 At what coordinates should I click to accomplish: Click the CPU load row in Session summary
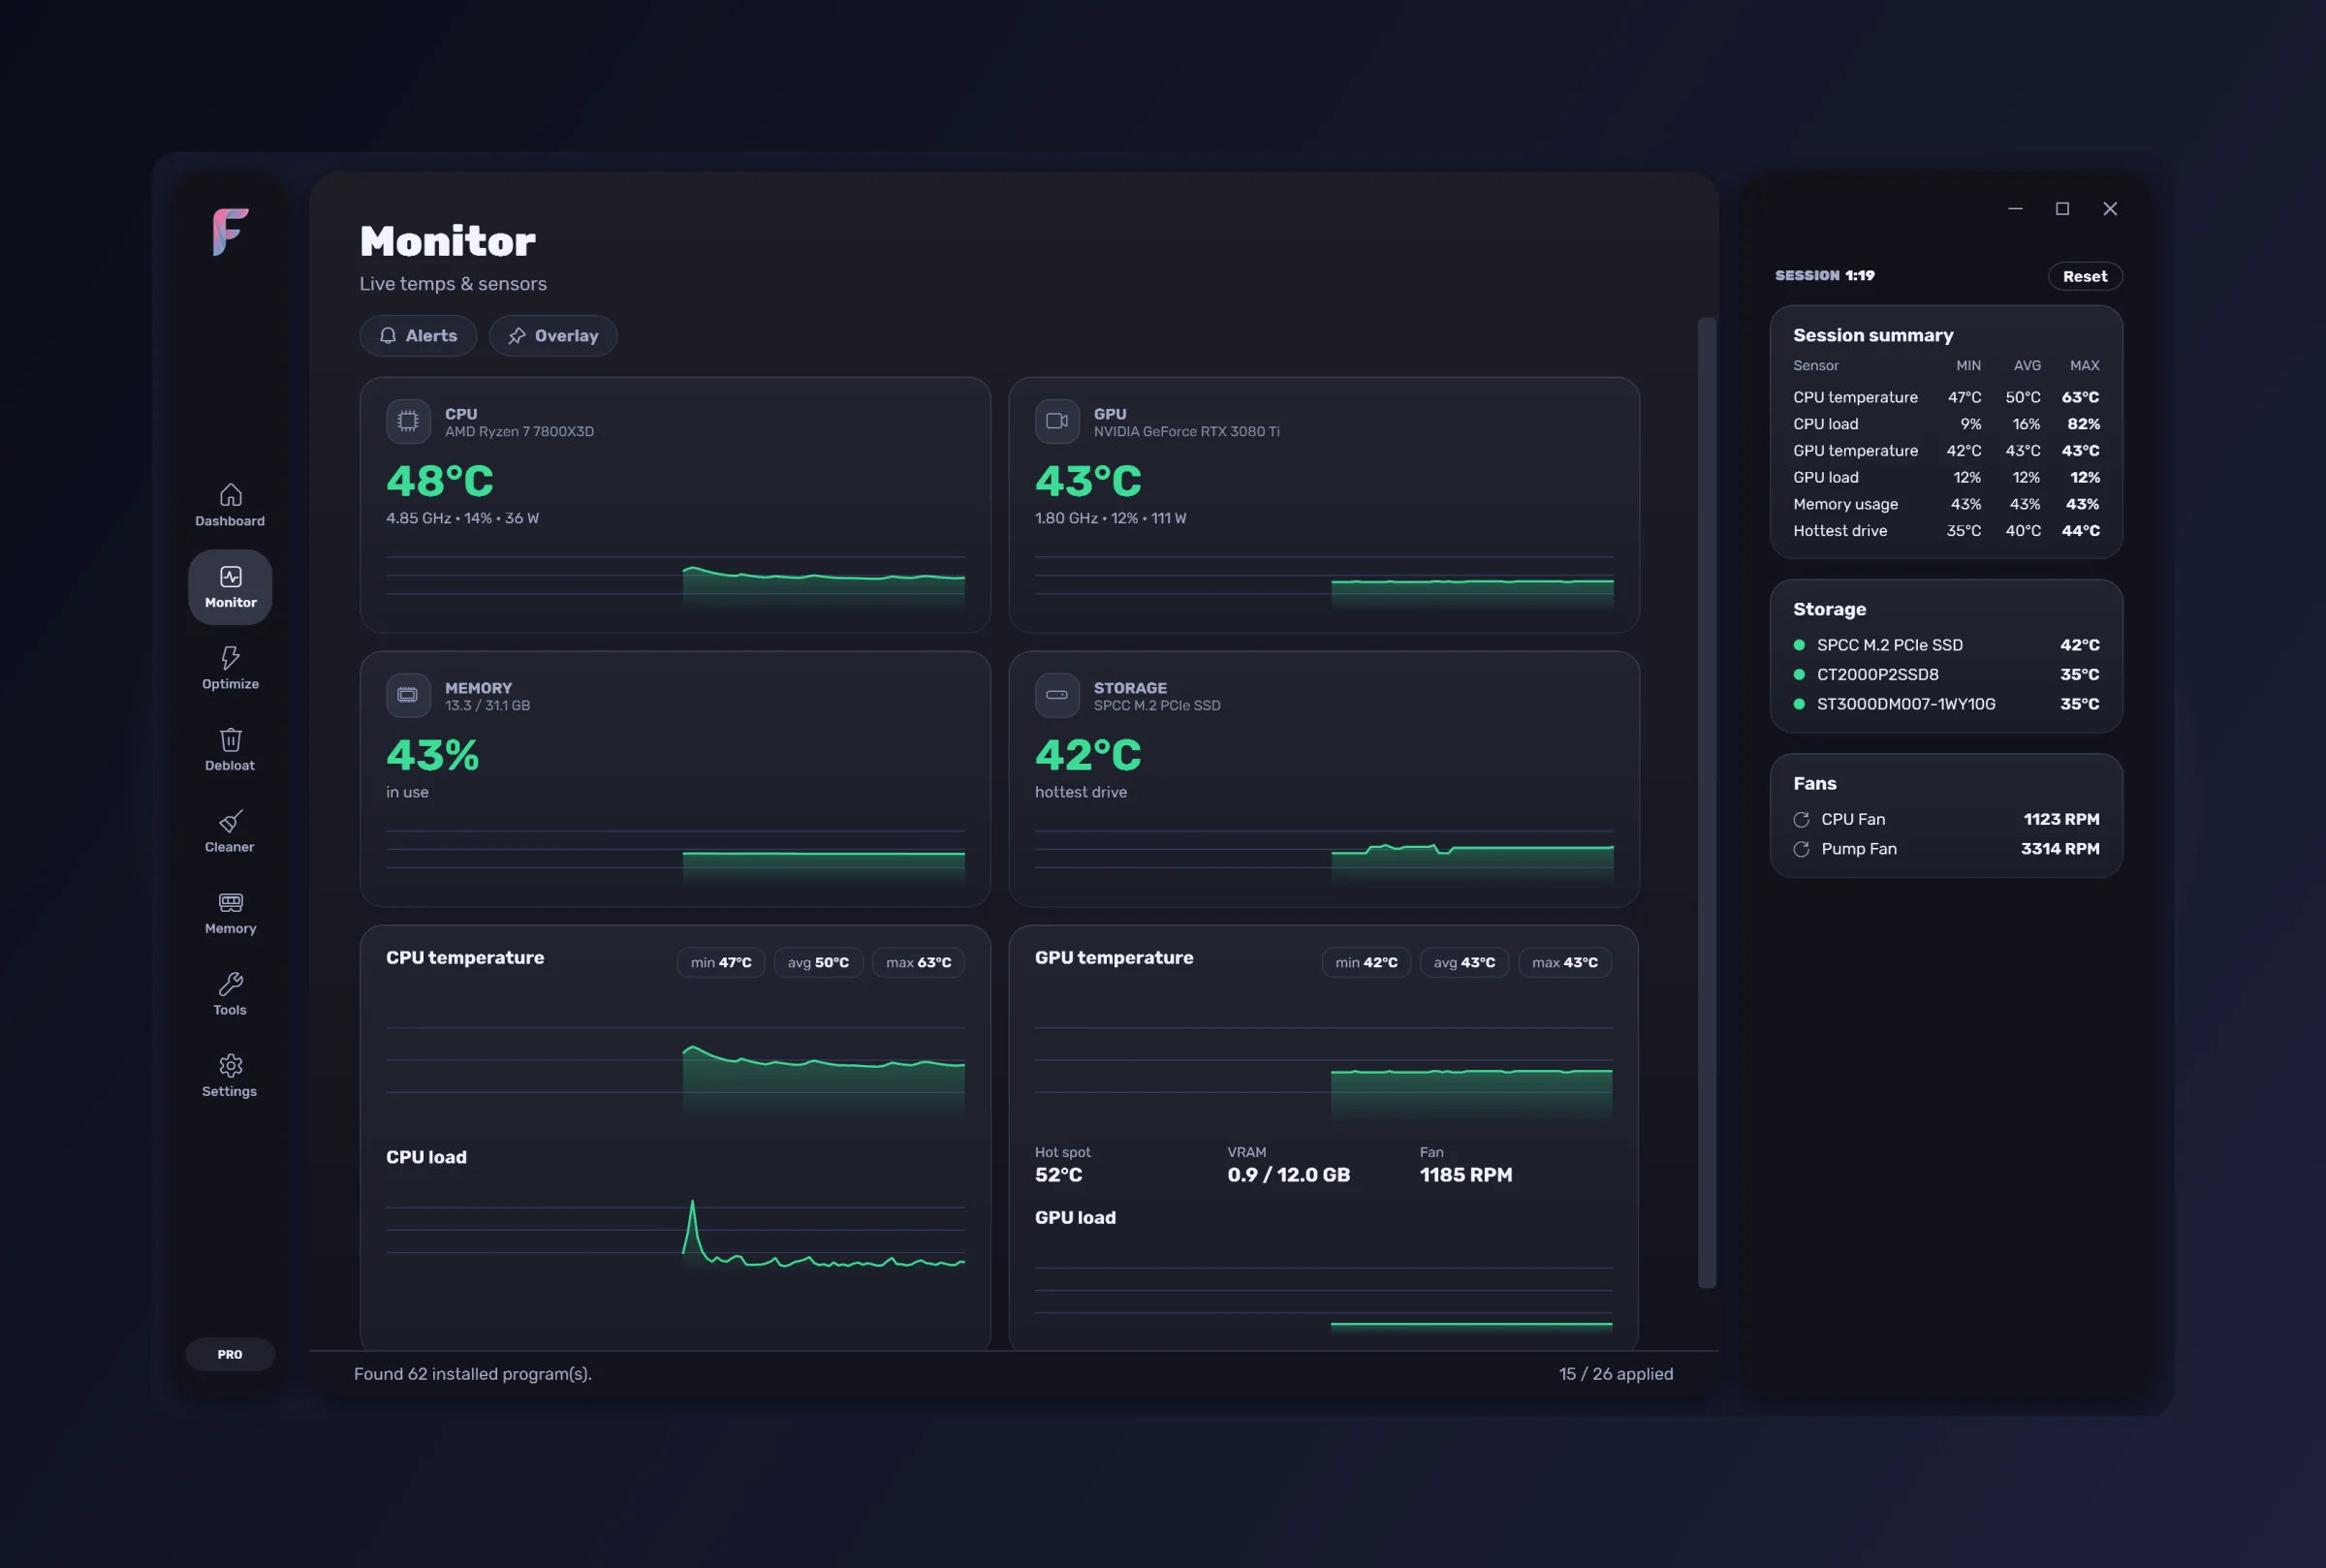pyautogui.click(x=1946, y=424)
